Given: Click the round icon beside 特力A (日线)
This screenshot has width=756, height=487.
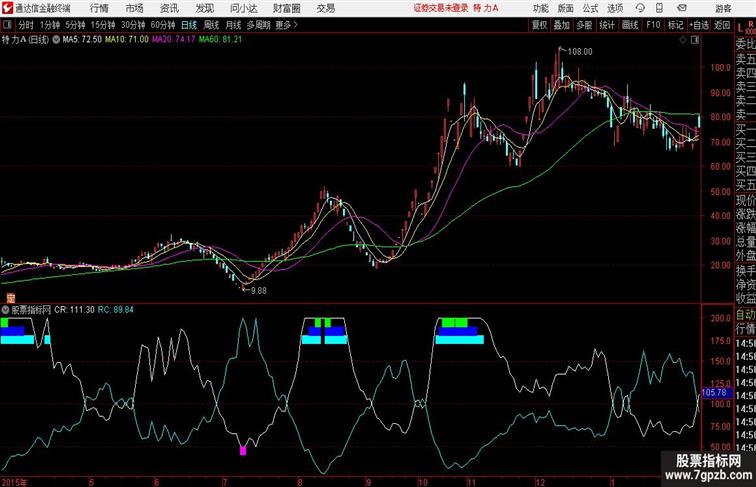Looking at the screenshot, I should [56, 40].
